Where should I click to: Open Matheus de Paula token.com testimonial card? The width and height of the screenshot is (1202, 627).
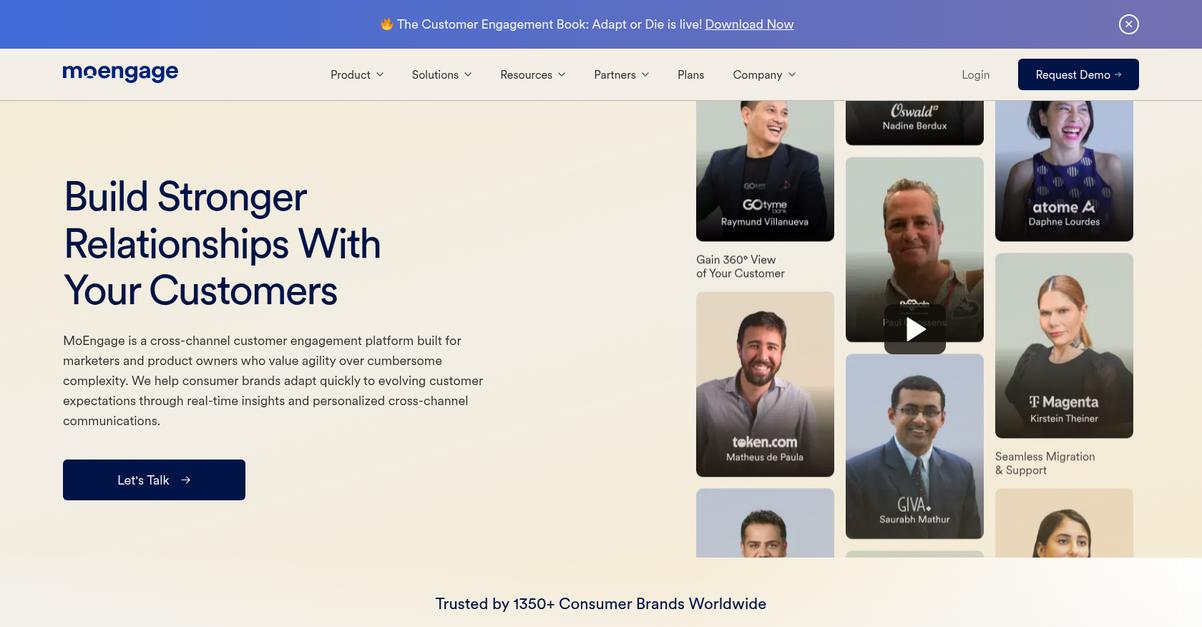coord(765,384)
